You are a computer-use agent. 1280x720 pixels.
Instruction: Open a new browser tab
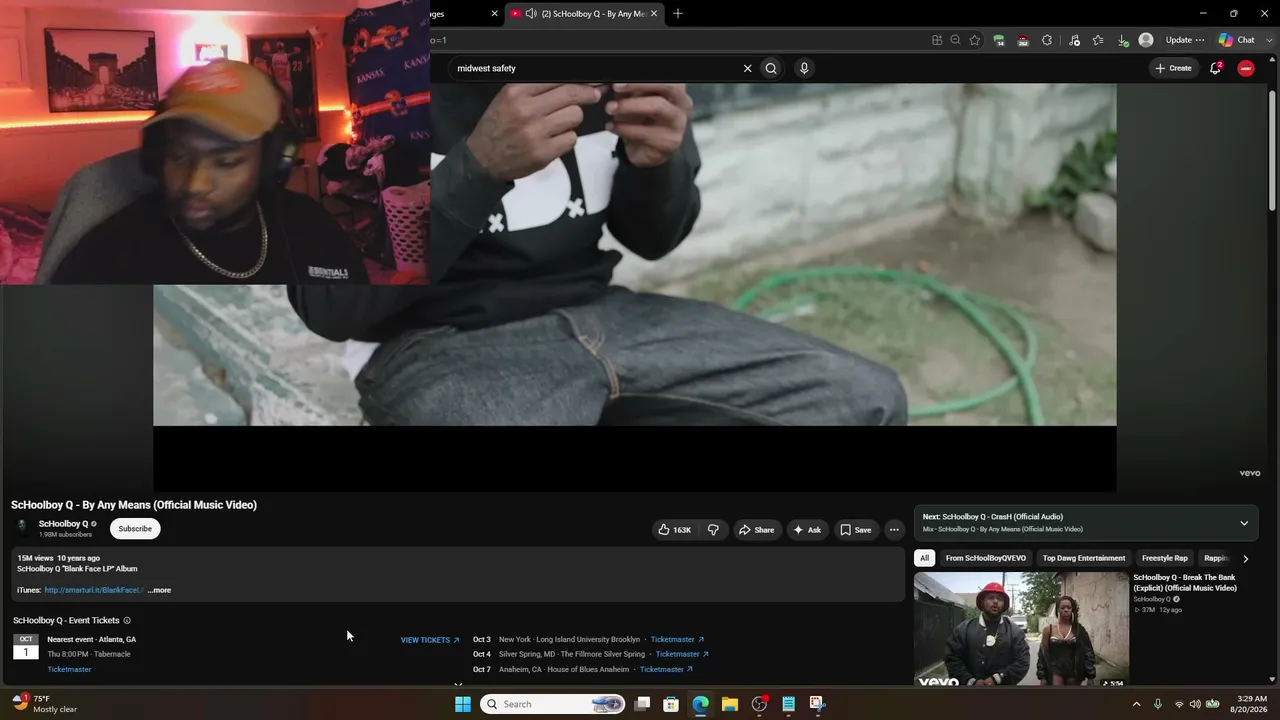click(x=678, y=13)
